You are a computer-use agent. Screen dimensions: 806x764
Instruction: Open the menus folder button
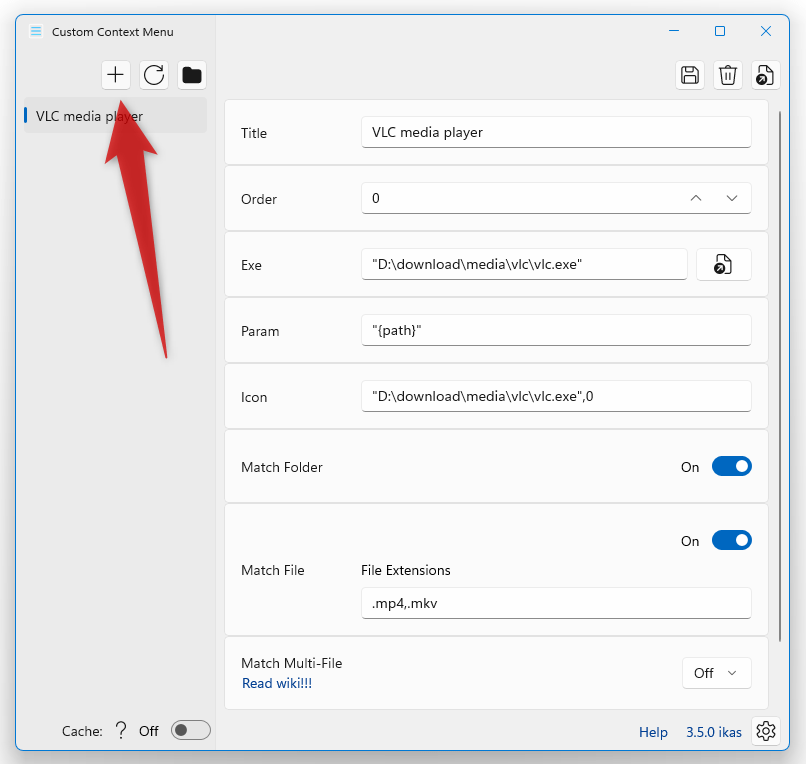pos(192,75)
